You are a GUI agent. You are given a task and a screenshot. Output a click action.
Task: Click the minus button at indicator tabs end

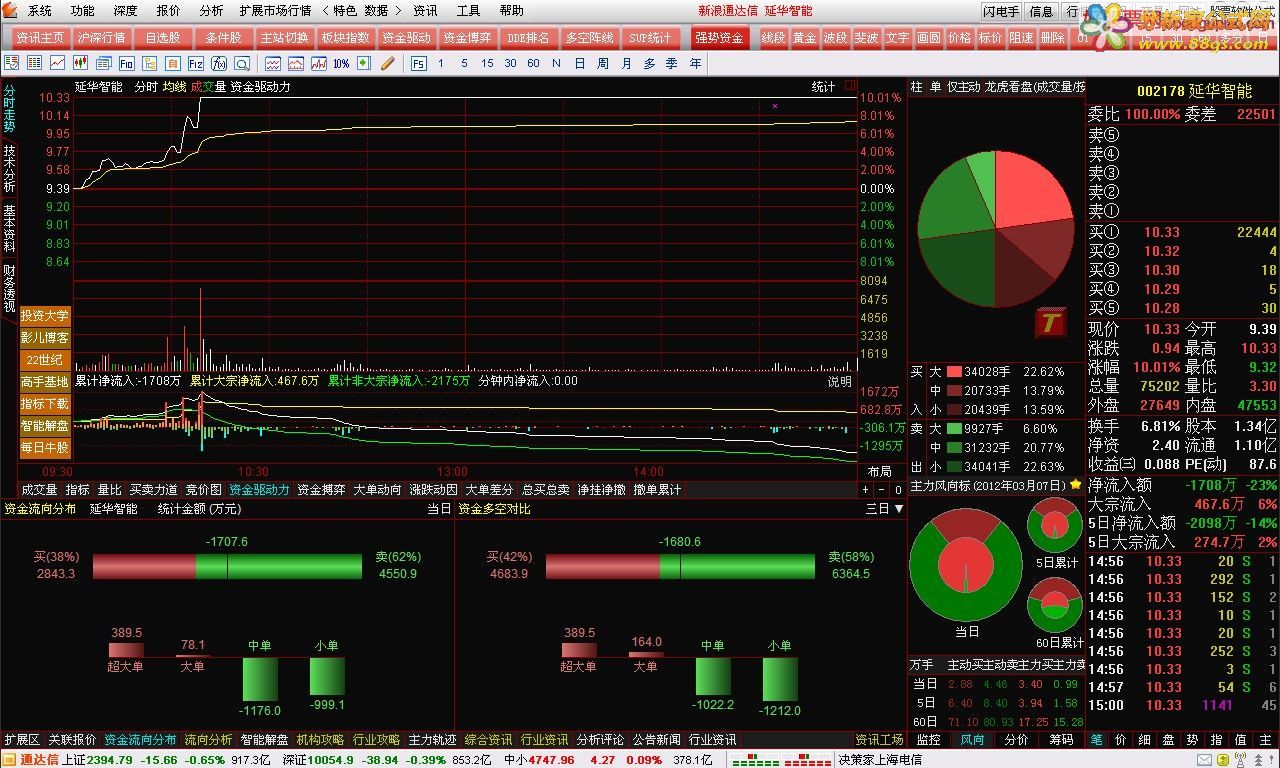(x=883, y=490)
